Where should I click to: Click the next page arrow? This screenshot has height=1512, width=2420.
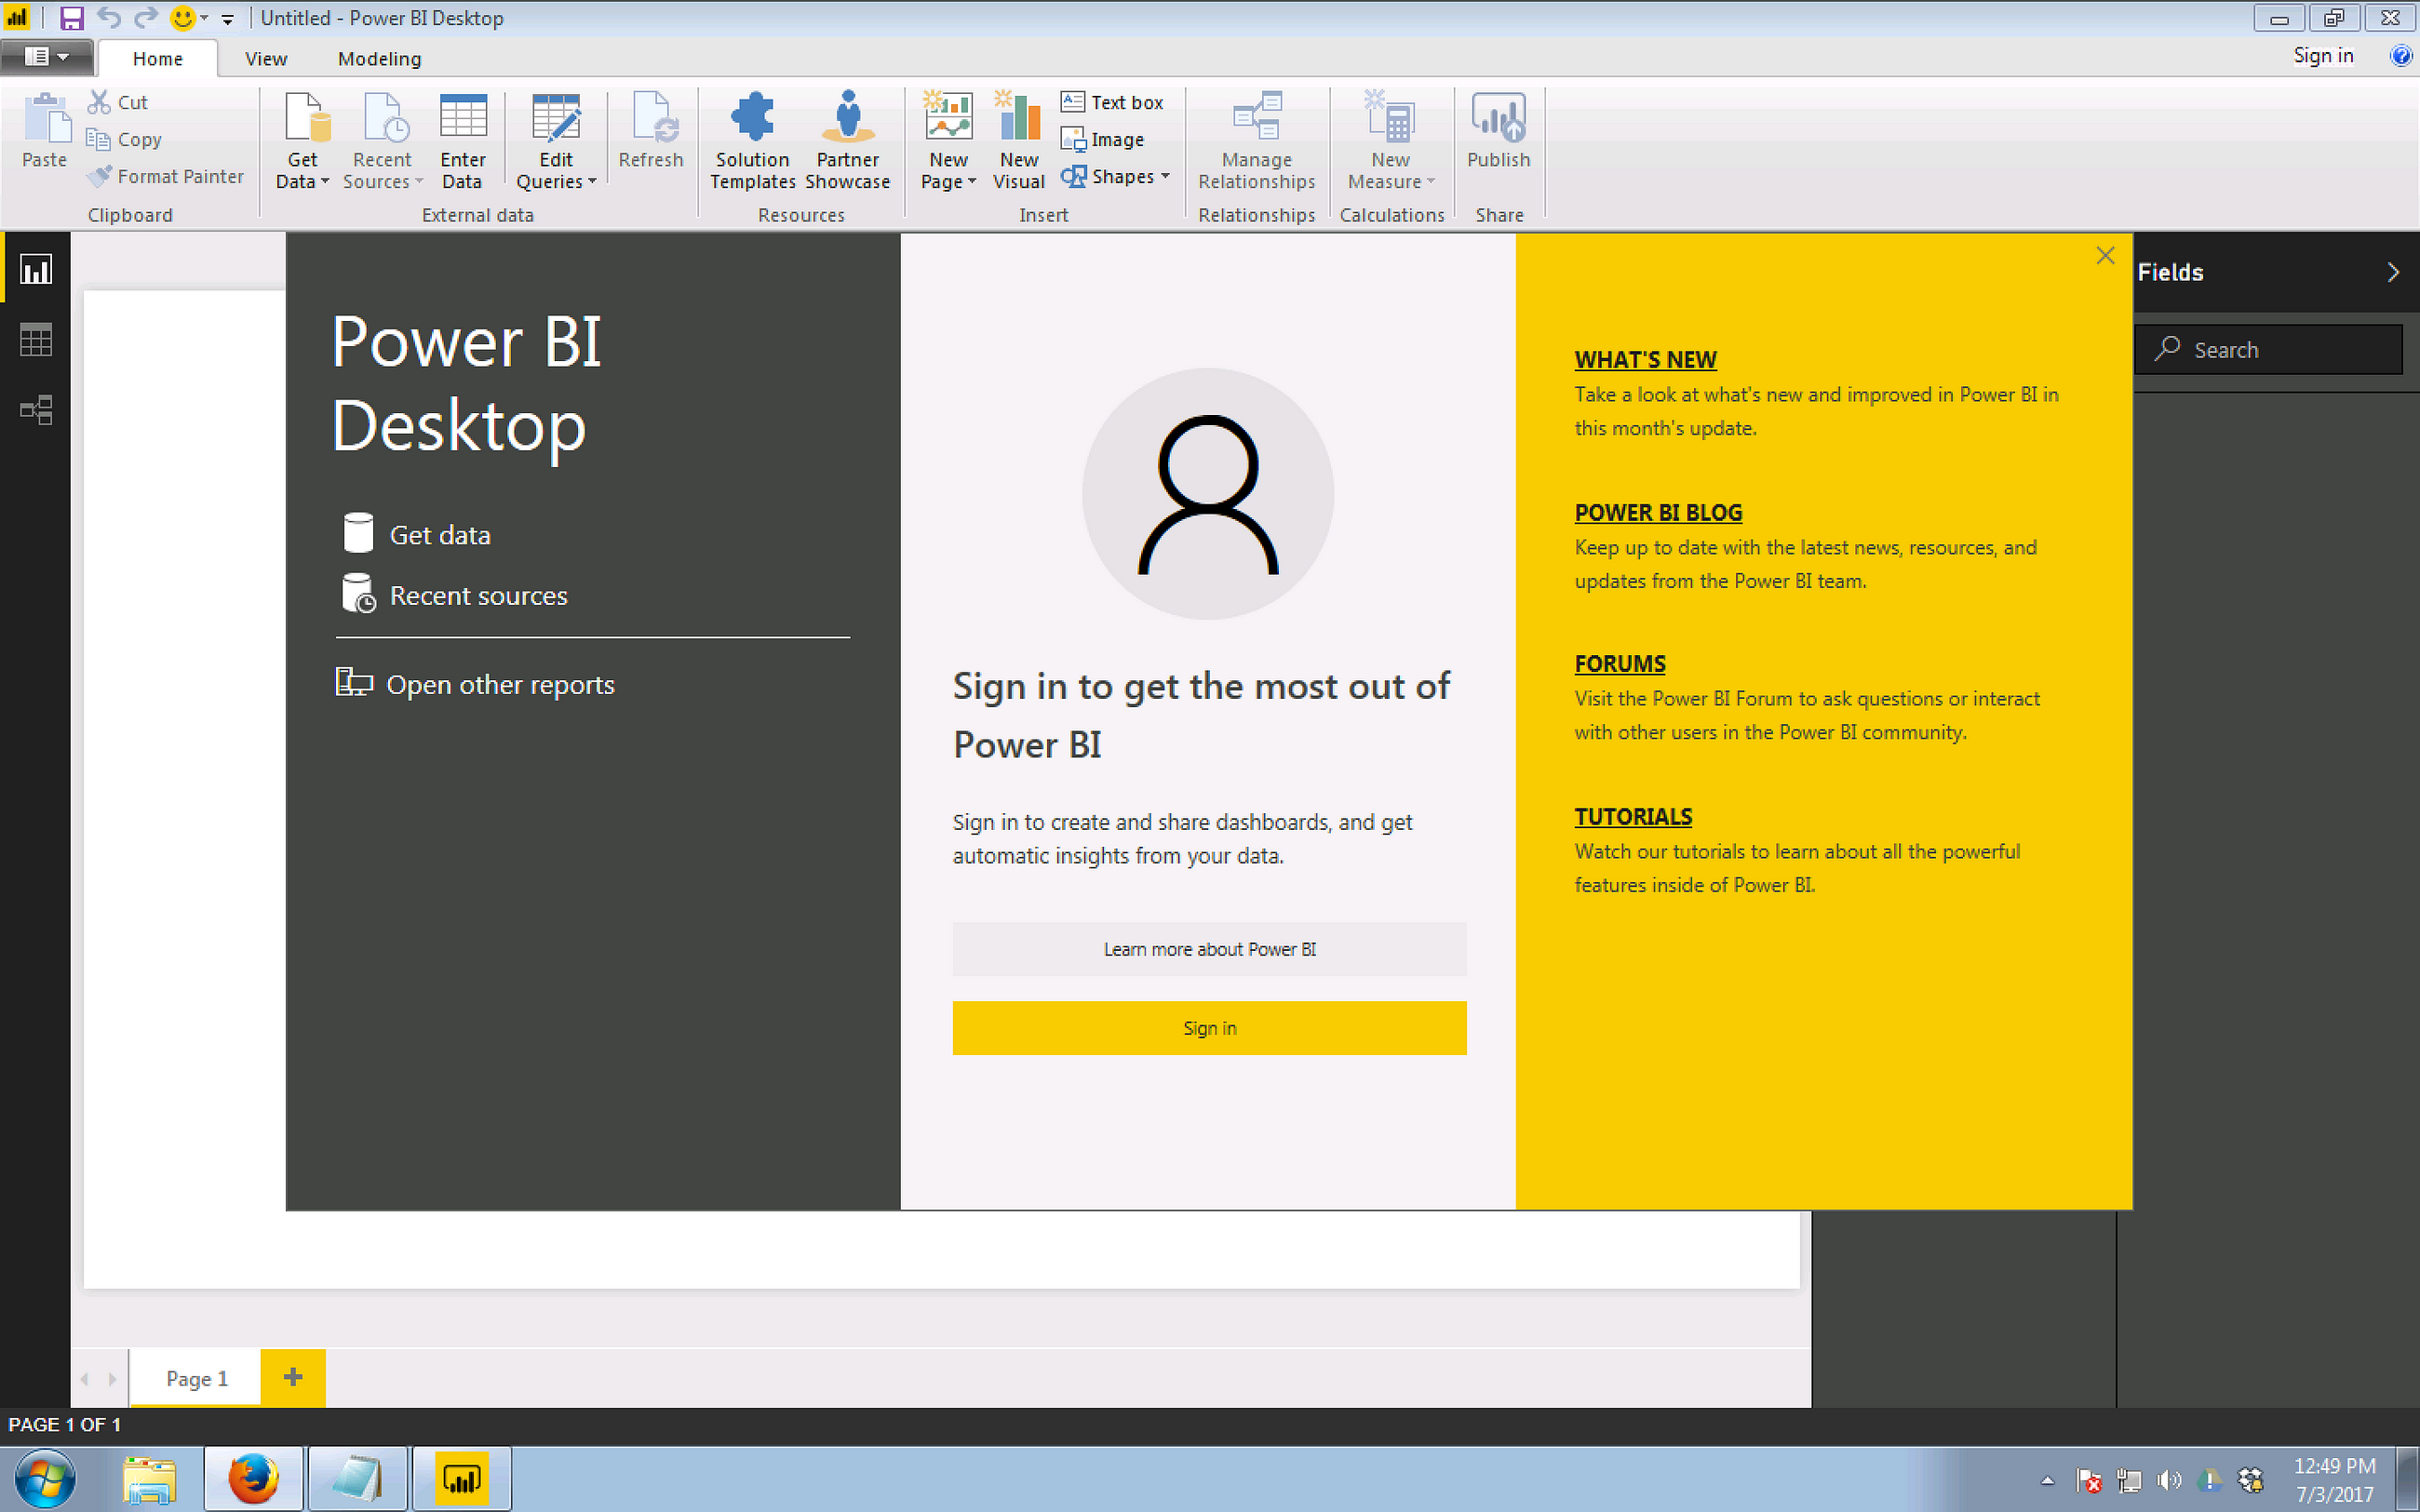click(112, 1379)
